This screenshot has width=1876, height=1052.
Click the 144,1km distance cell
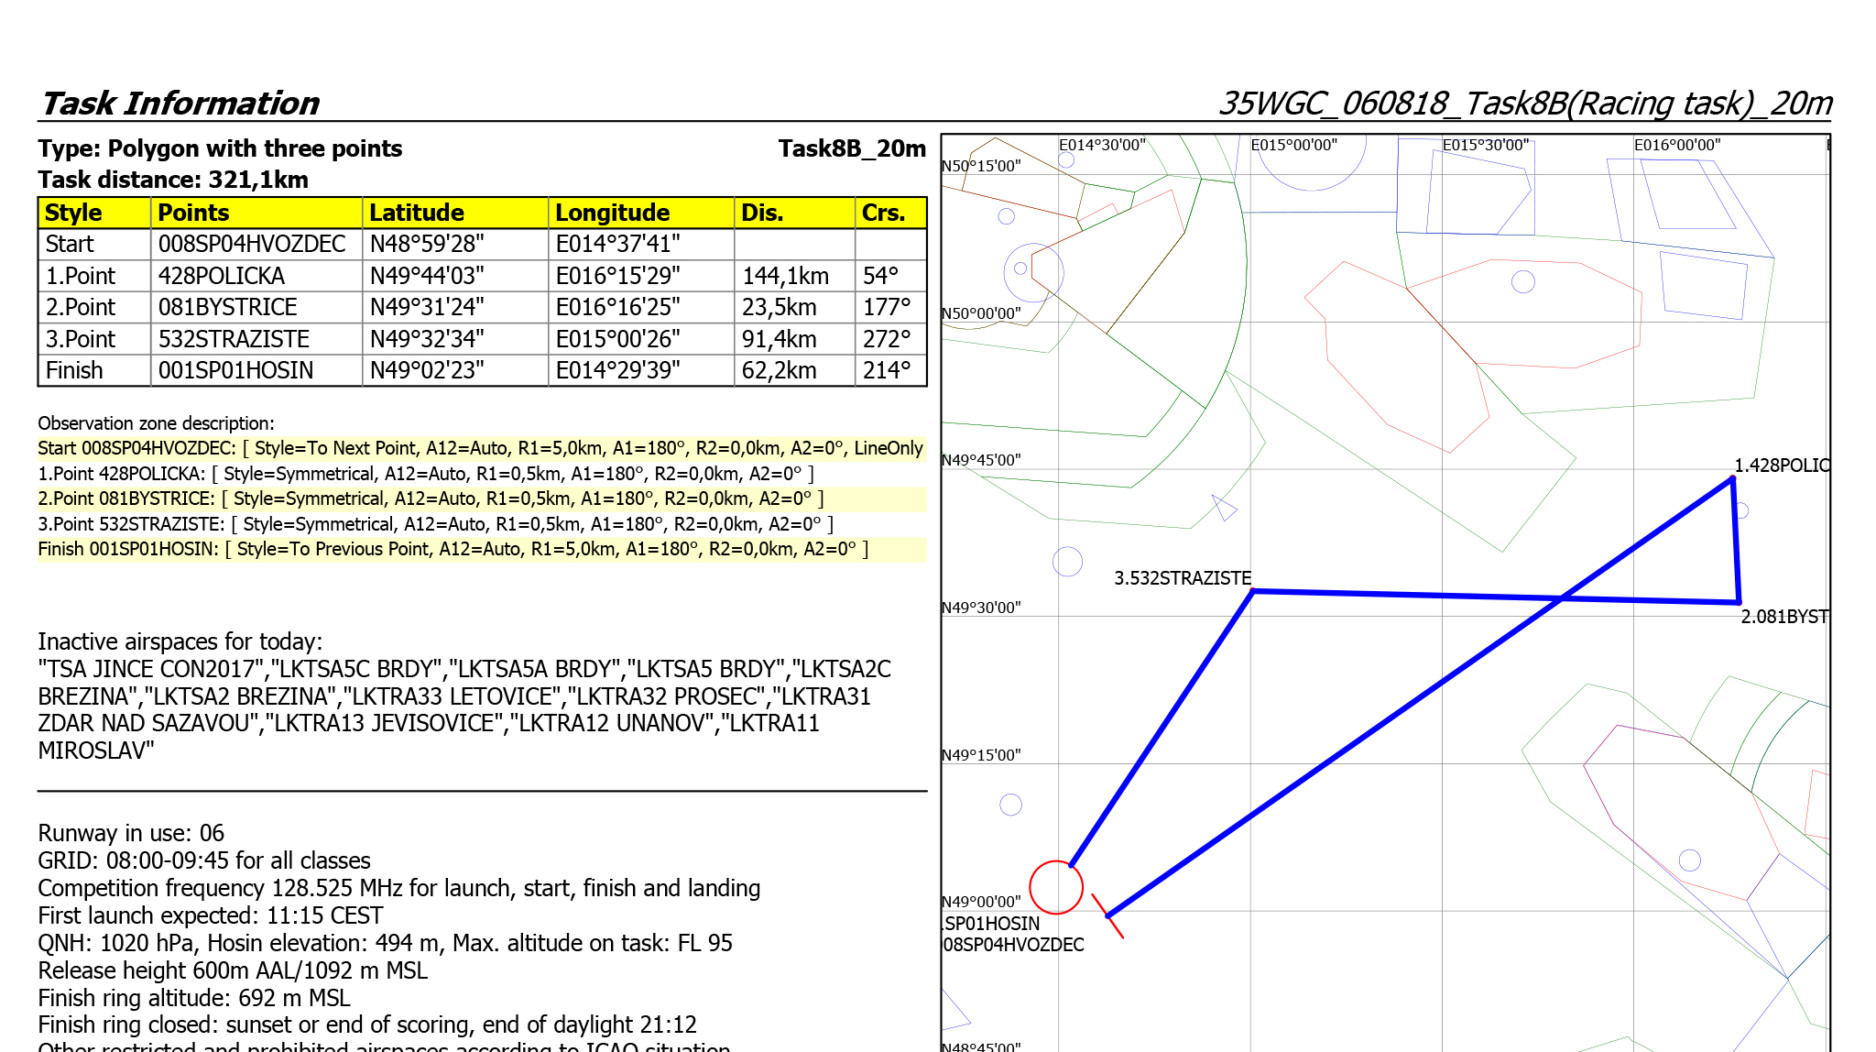click(785, 277)
